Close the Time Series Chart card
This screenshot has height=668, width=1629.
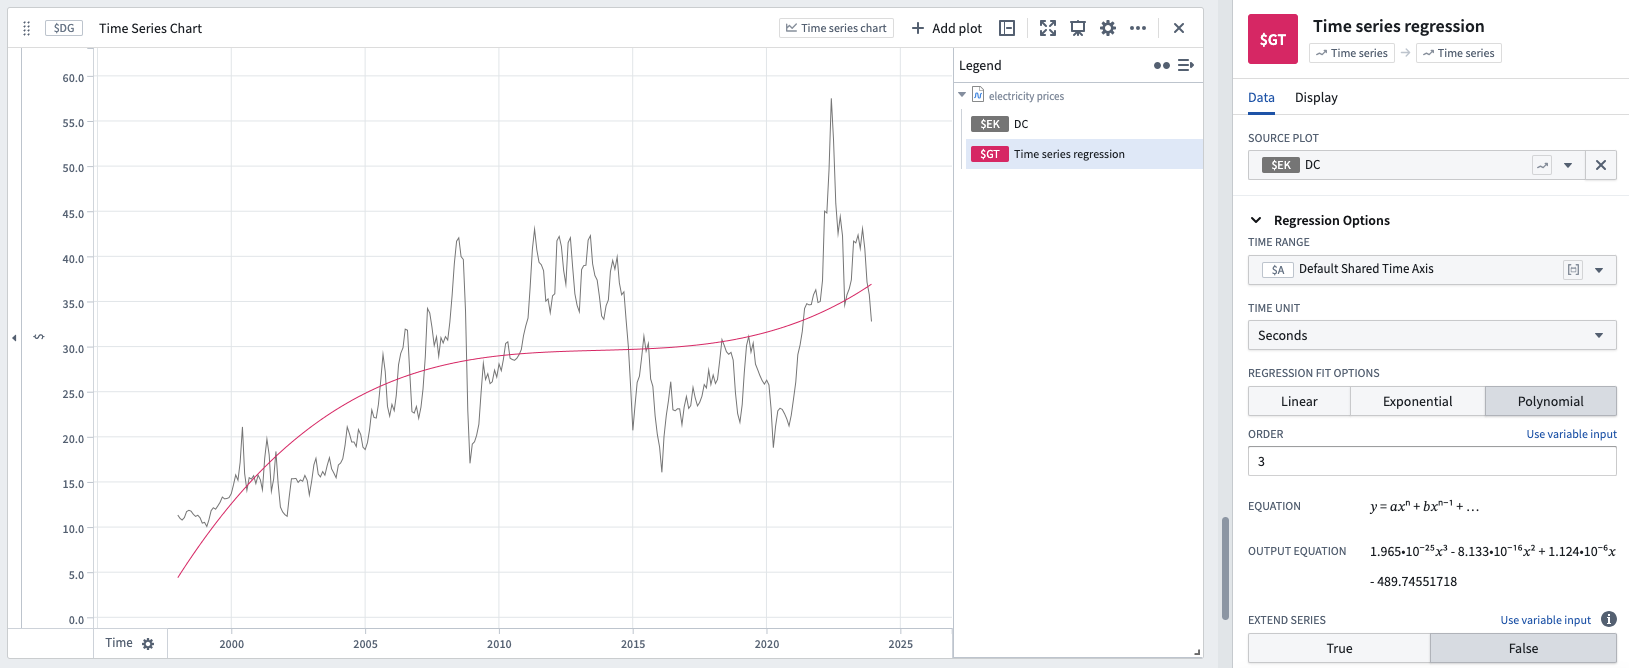(1179, 28)
